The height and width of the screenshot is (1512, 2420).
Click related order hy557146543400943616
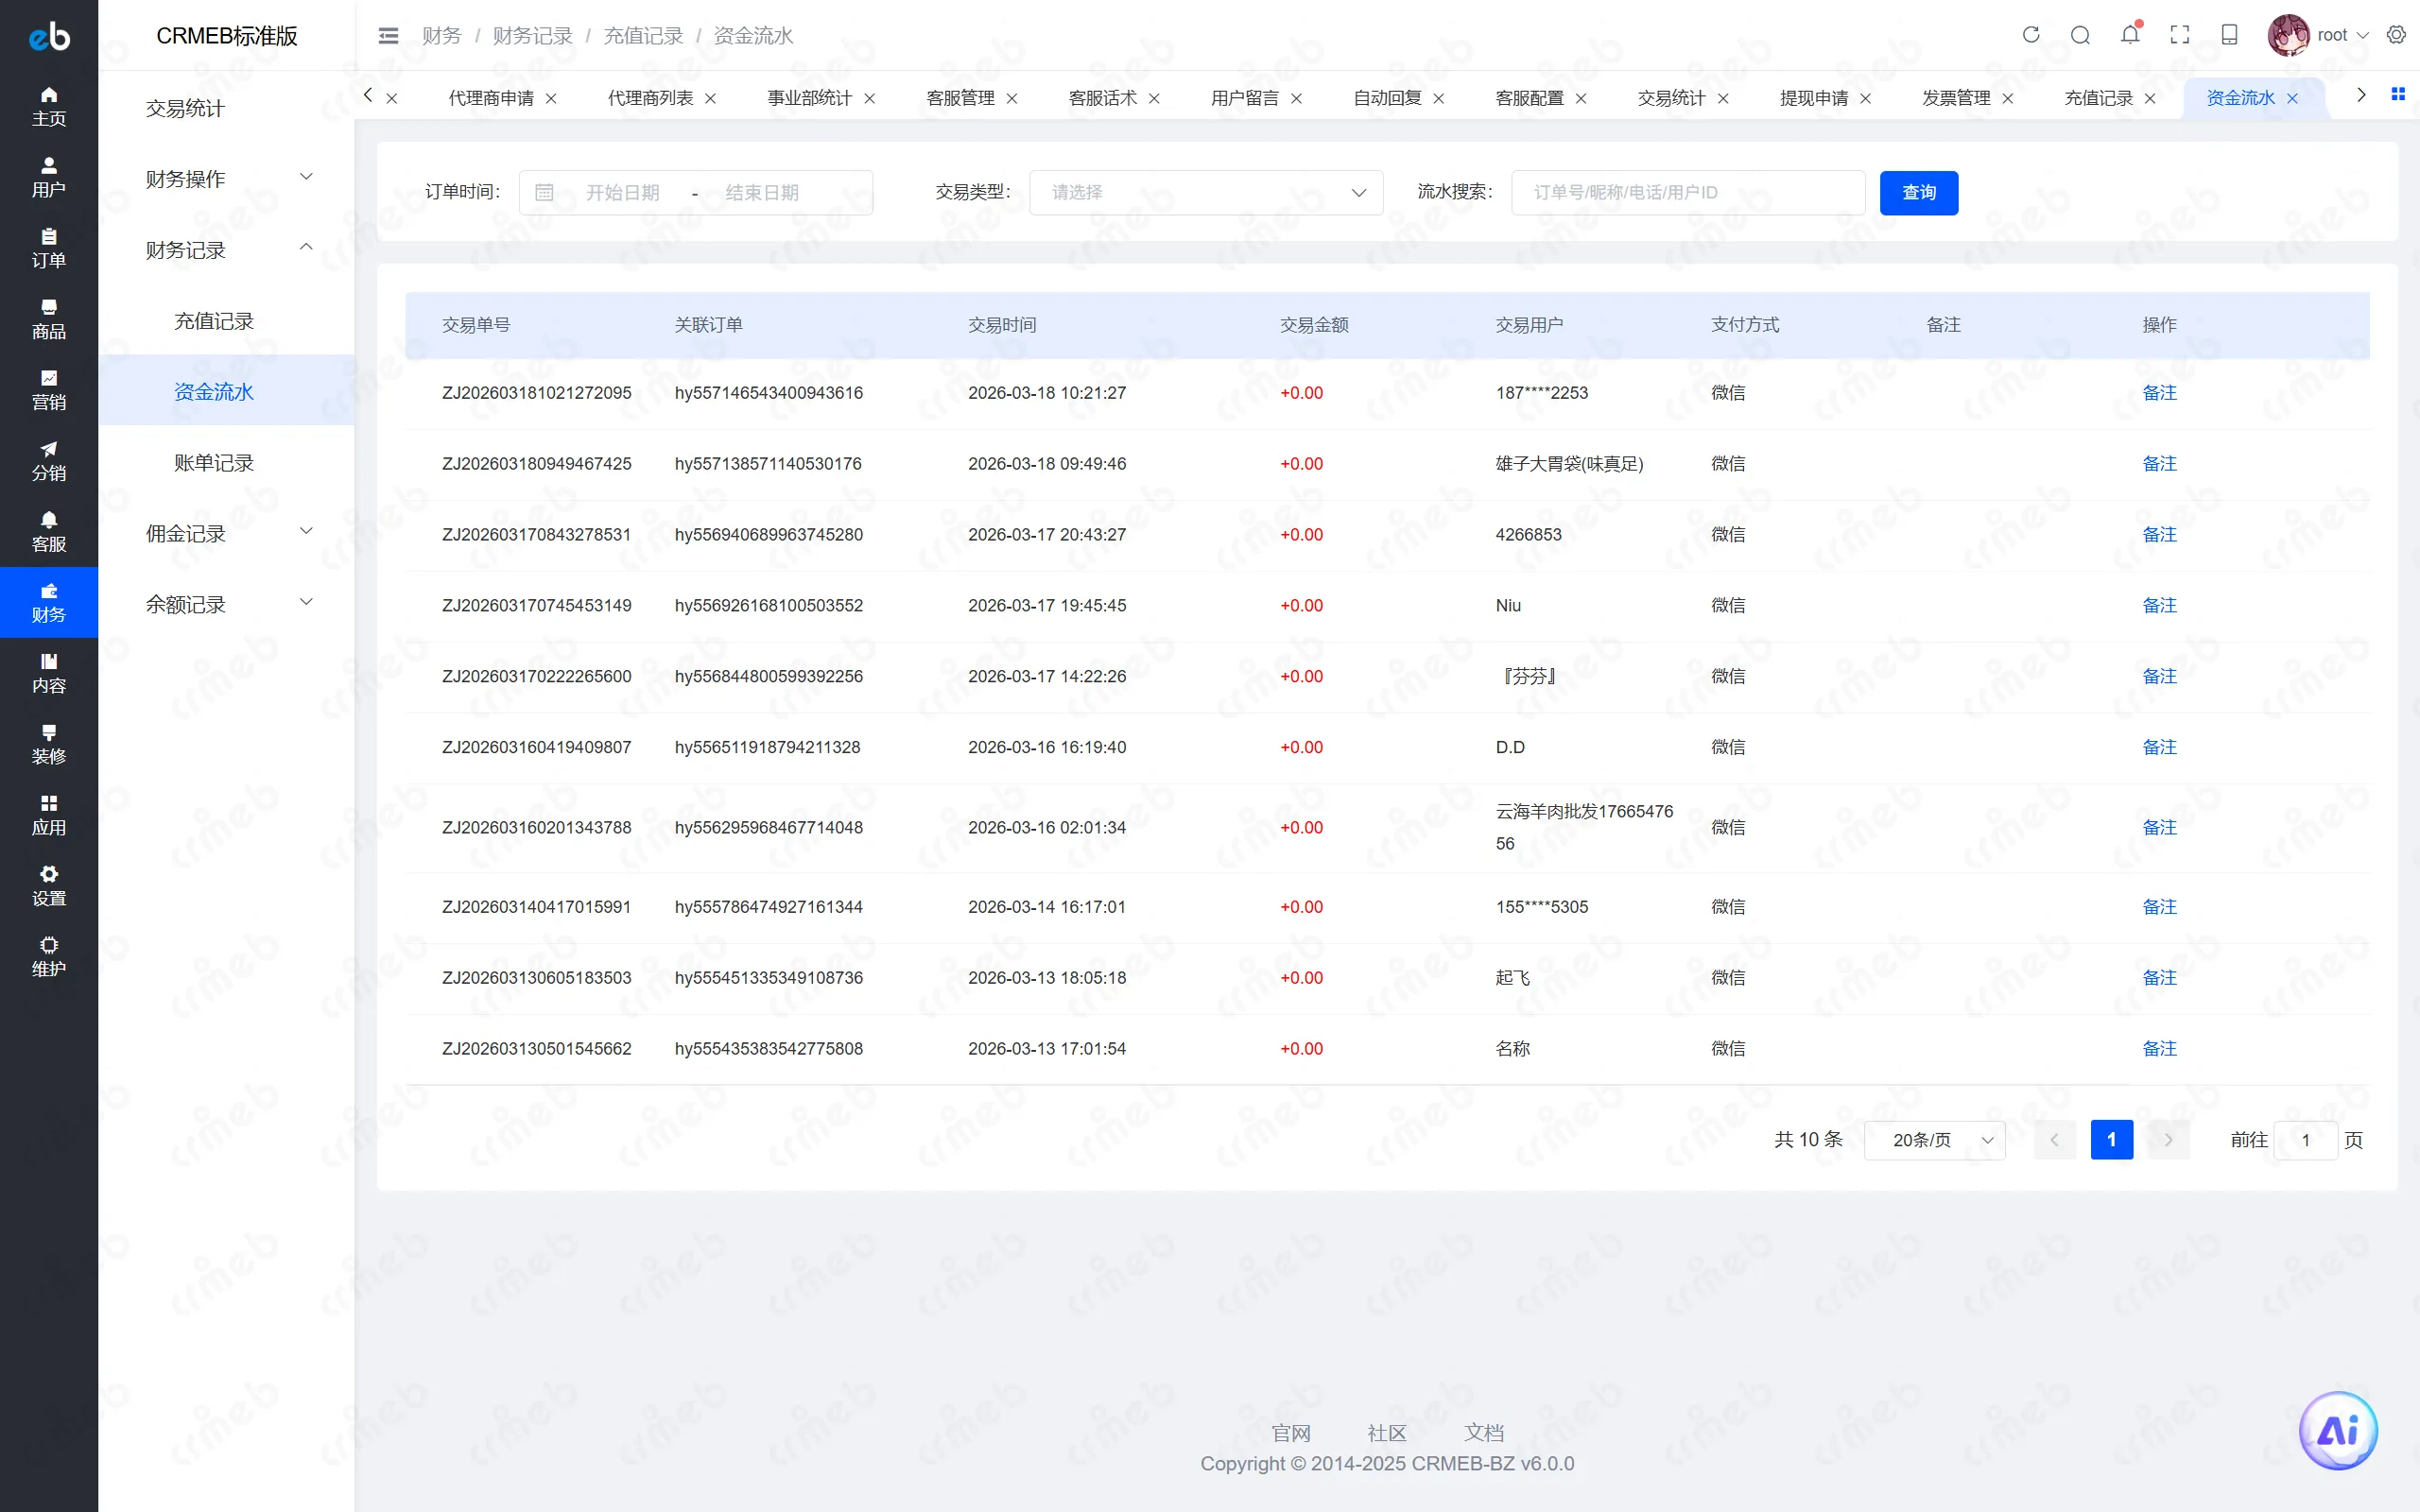tap(768, 393)
